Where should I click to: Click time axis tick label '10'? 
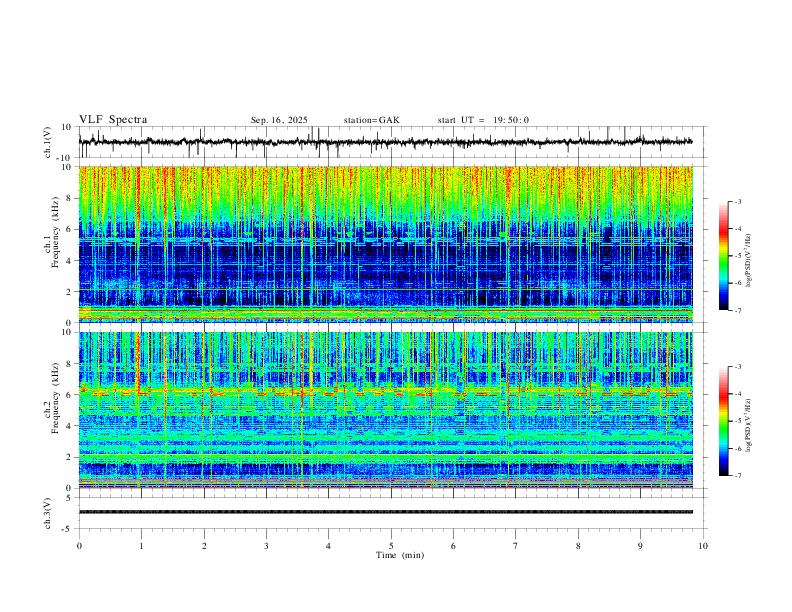pos(703,546)
